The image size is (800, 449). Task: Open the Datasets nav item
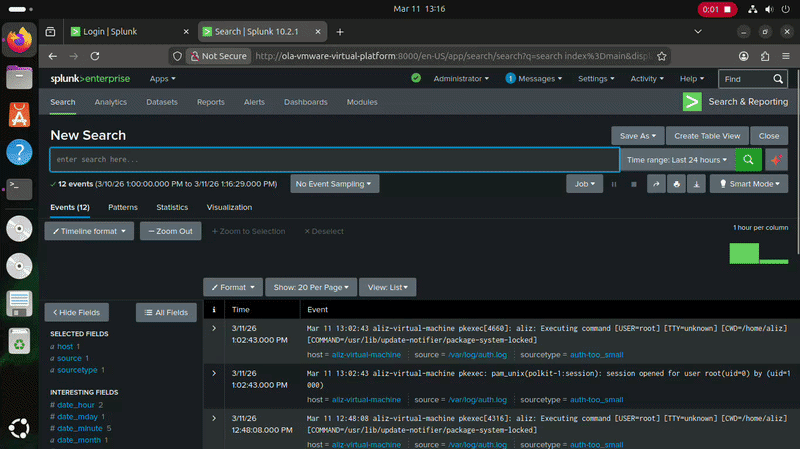(162, 102)
